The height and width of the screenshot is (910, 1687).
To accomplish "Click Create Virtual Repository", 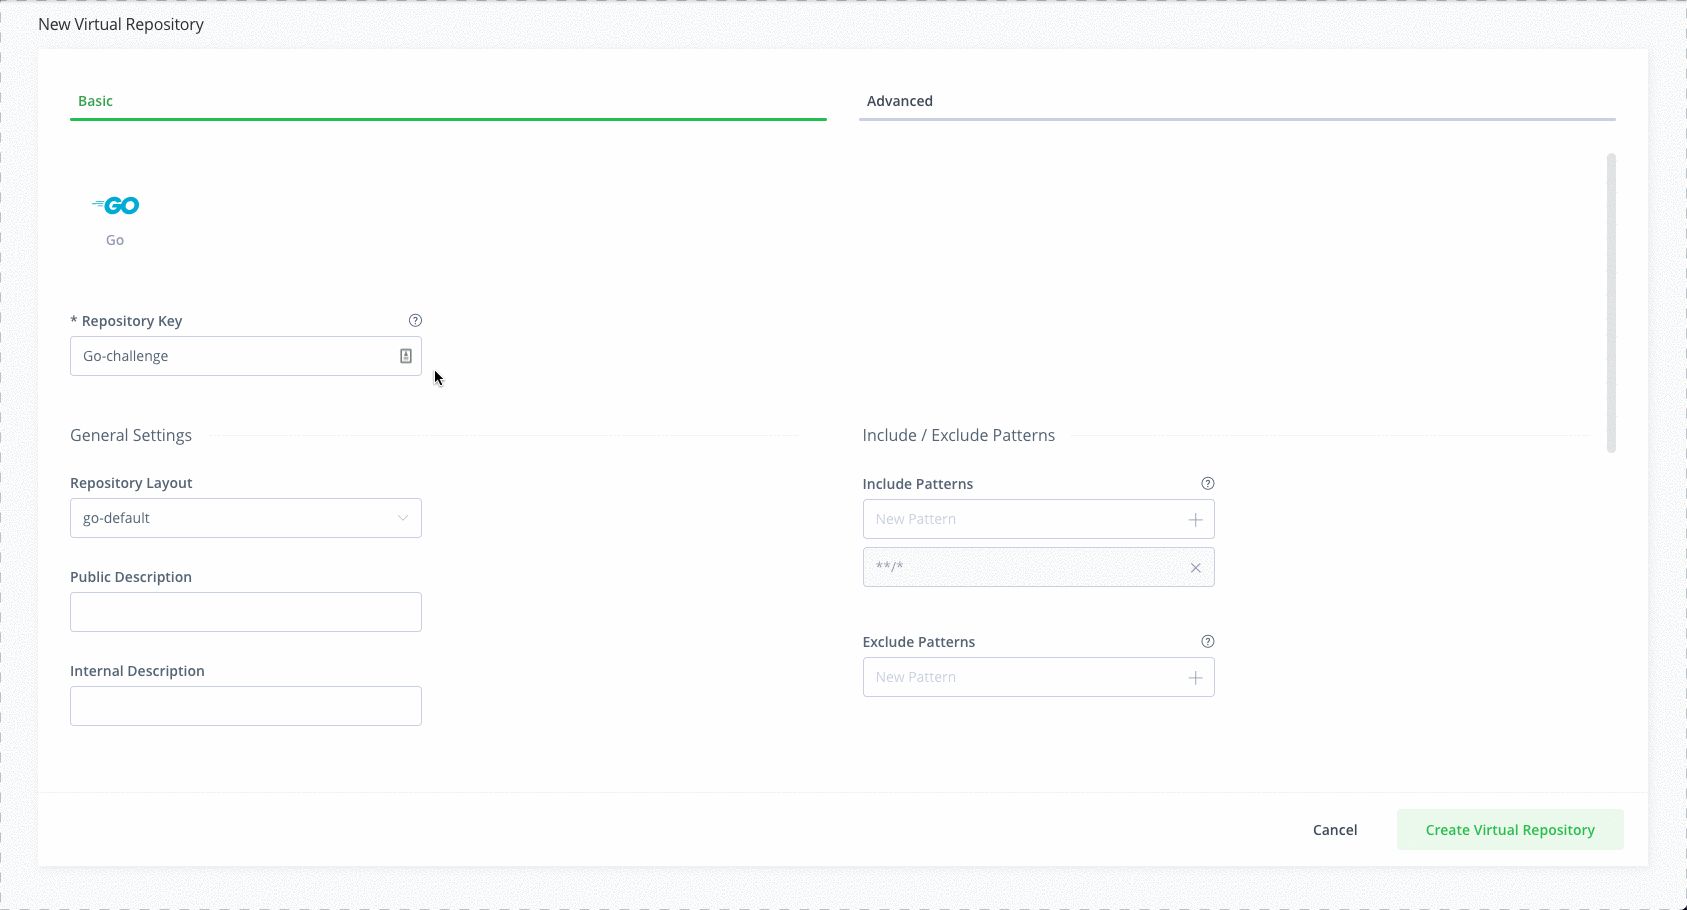I will click(1510, 829).
